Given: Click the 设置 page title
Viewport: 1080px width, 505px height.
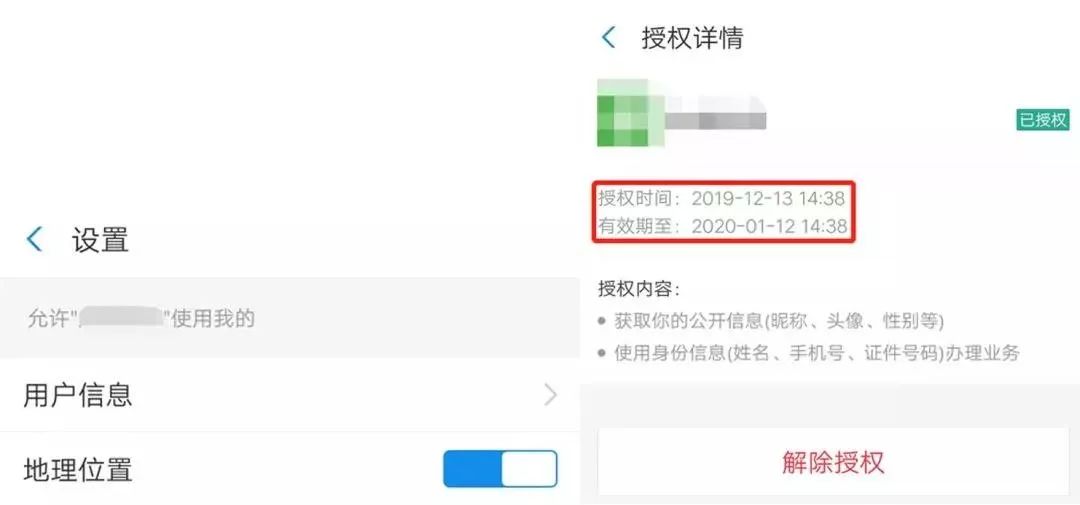Looking at the screenshot, I should click(x=100, y=240).
